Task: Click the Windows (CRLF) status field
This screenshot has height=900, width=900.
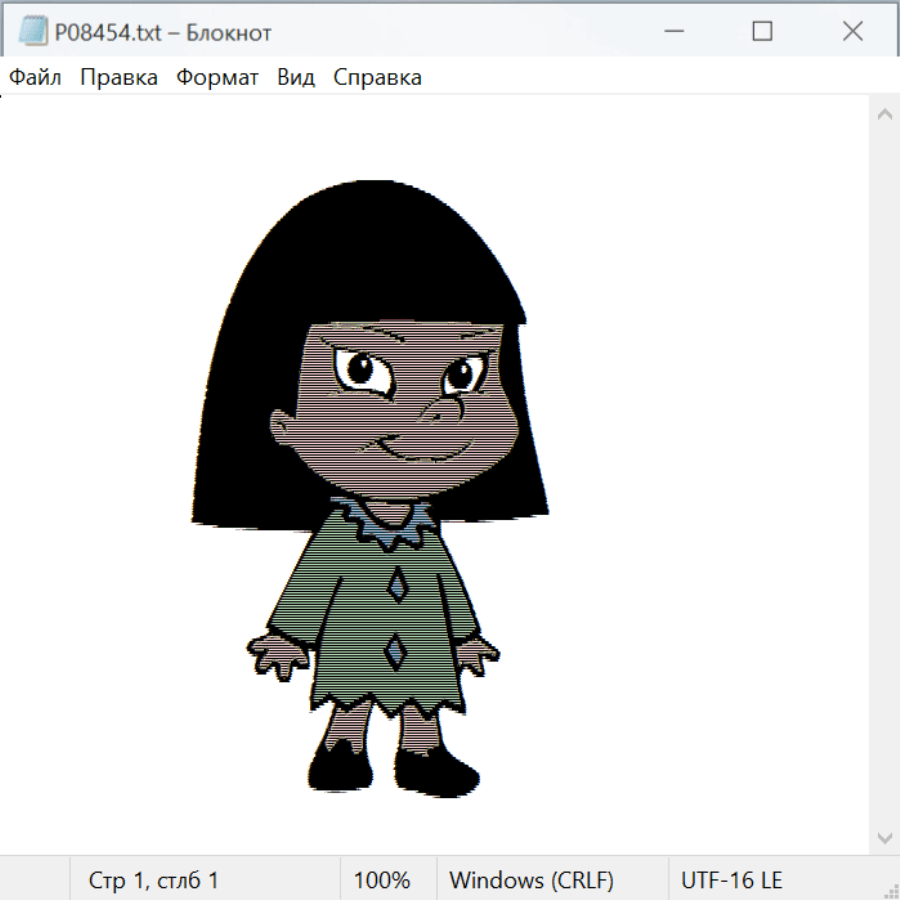Action: tap(531, 881)
